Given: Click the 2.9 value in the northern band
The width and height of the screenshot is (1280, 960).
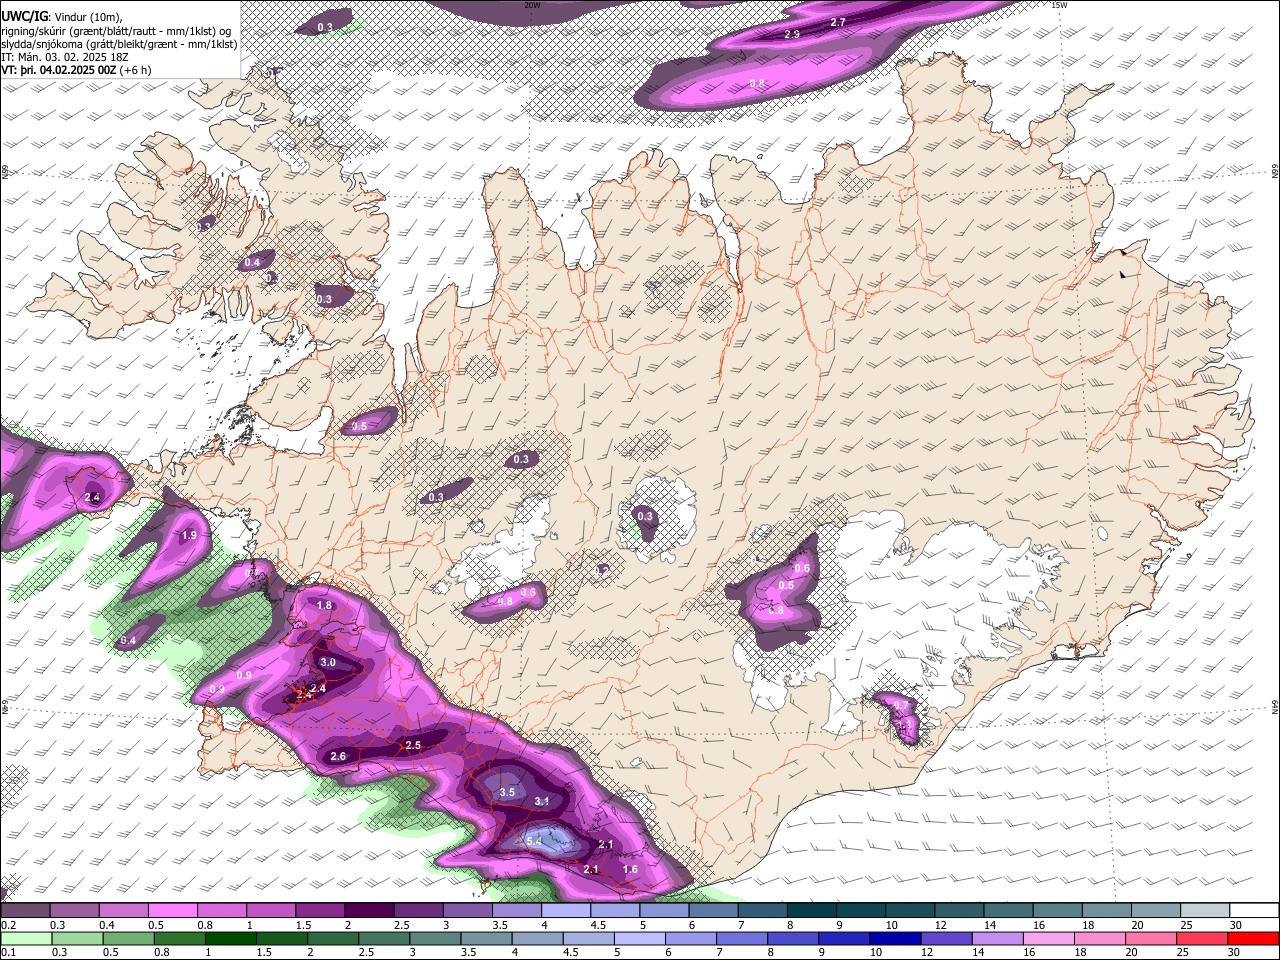Looking at the screenshot, I should (x=792, y=34).
